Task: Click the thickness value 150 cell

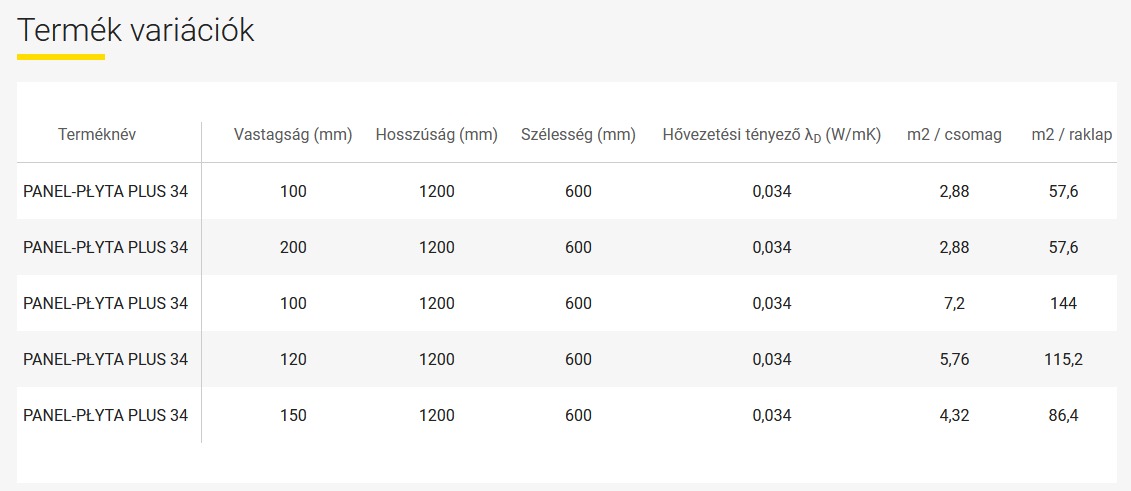Action: point(293,415)
